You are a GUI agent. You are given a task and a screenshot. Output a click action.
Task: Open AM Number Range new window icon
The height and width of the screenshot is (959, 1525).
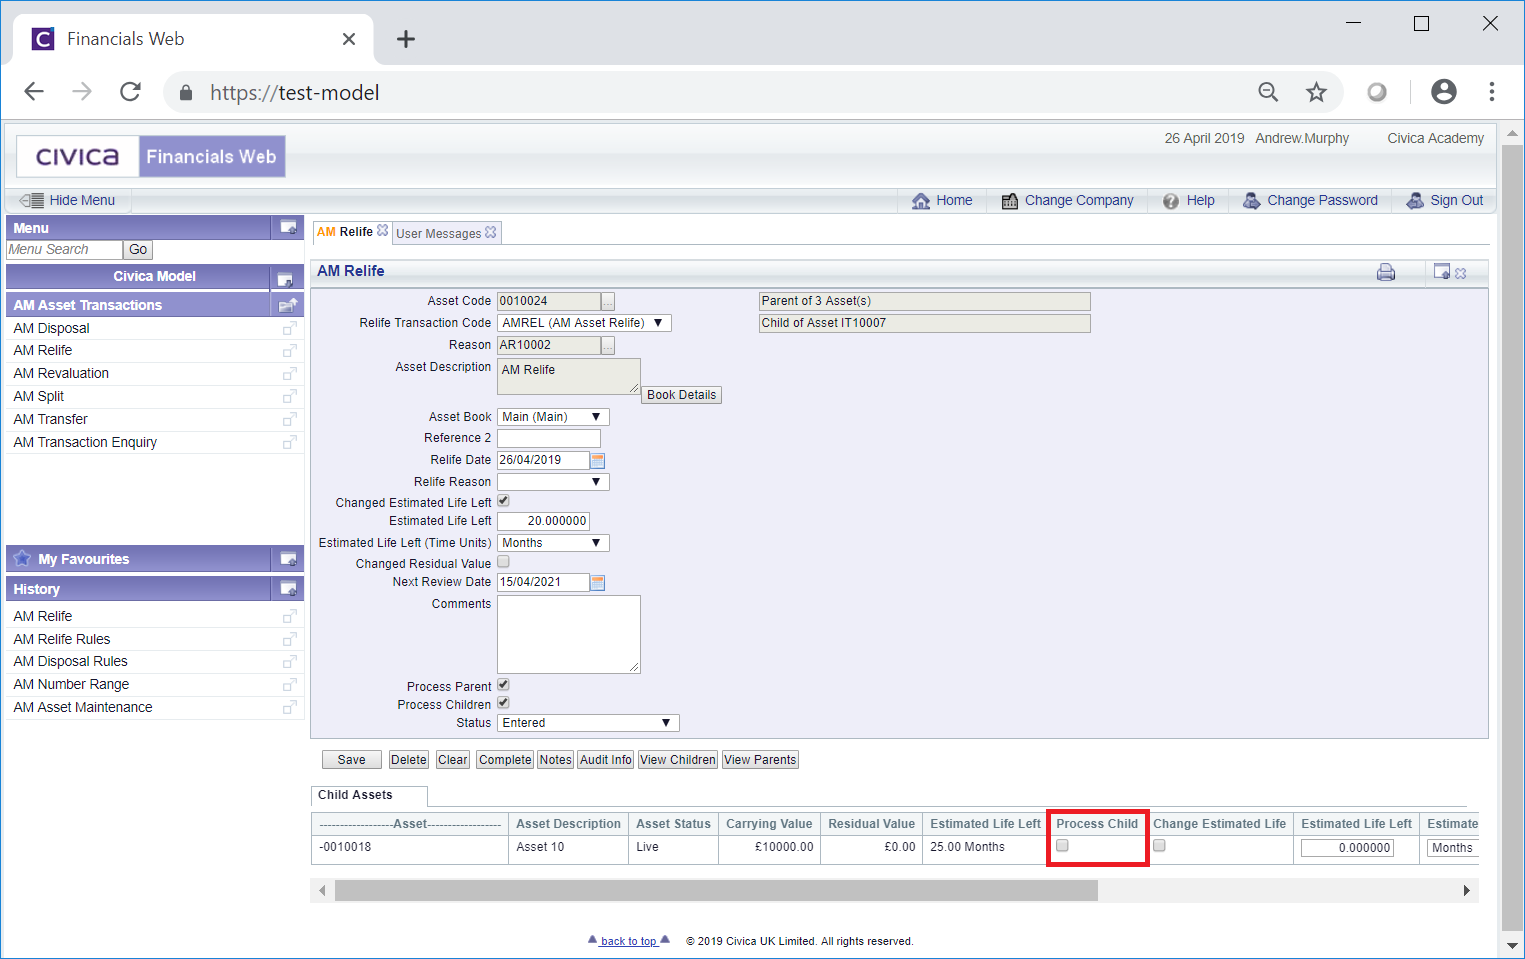point(290,684)
